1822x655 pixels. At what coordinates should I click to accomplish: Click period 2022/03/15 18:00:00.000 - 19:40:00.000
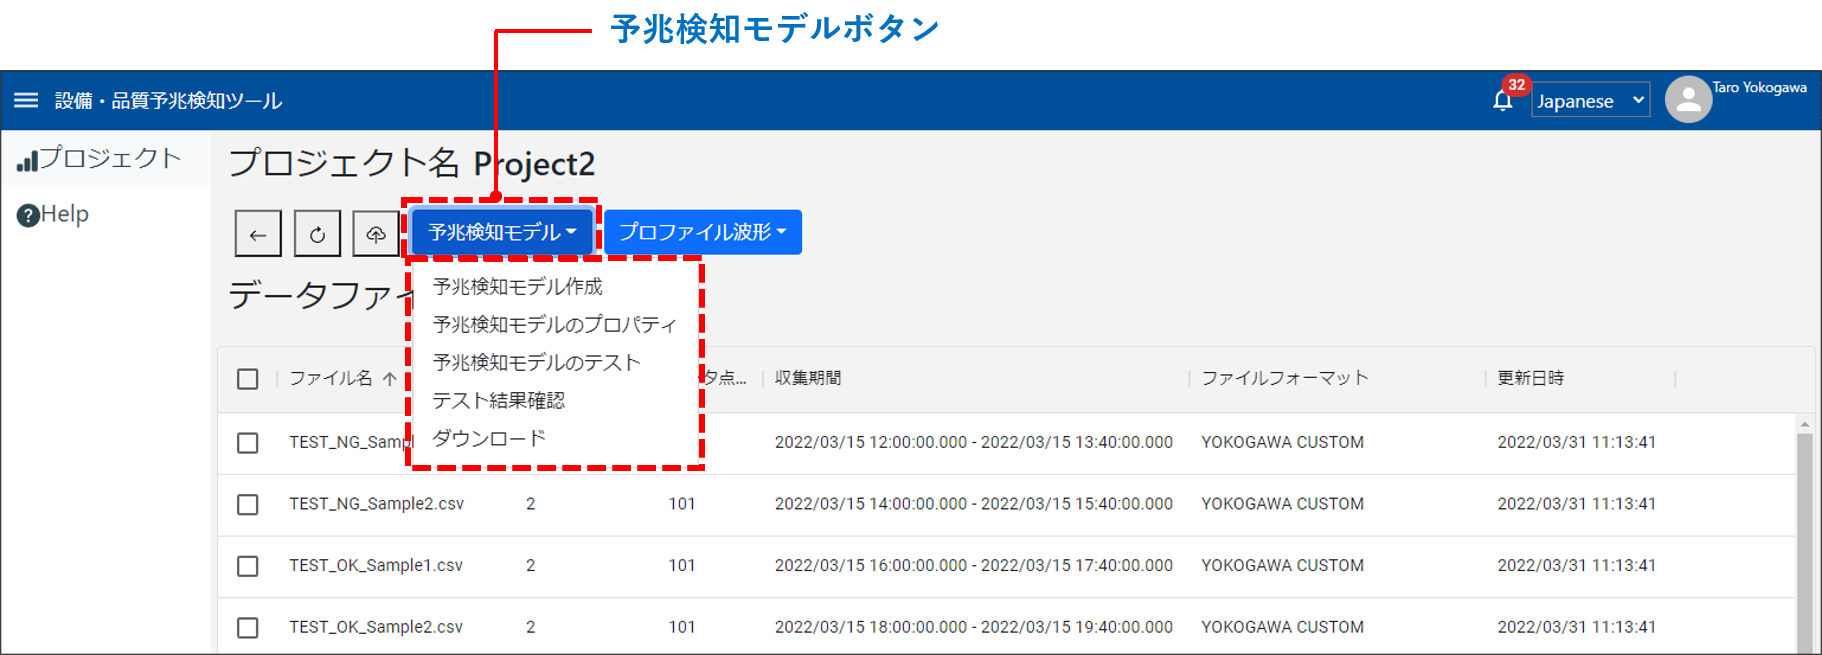click(974, 627)
